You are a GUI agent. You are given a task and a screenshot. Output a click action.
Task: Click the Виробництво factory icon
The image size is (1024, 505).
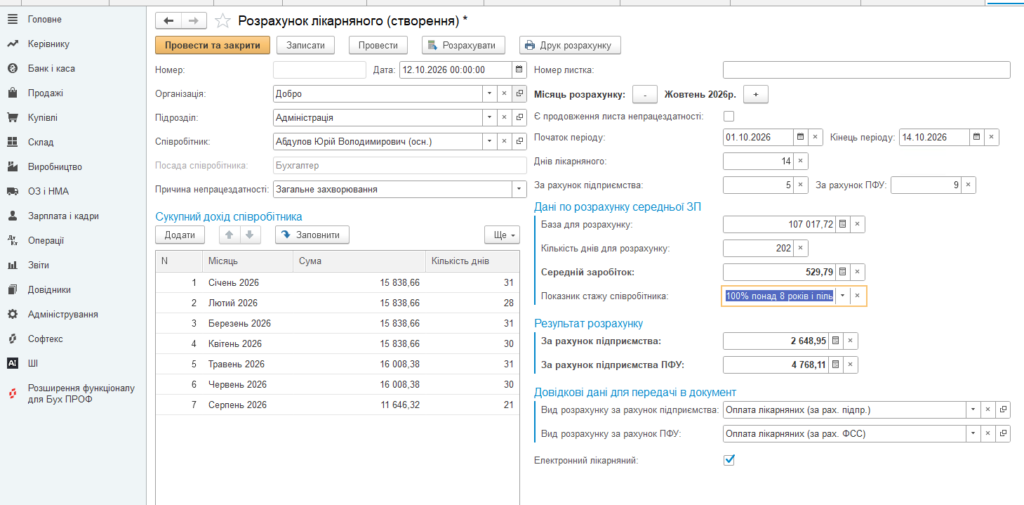click(x=12, y=167)
